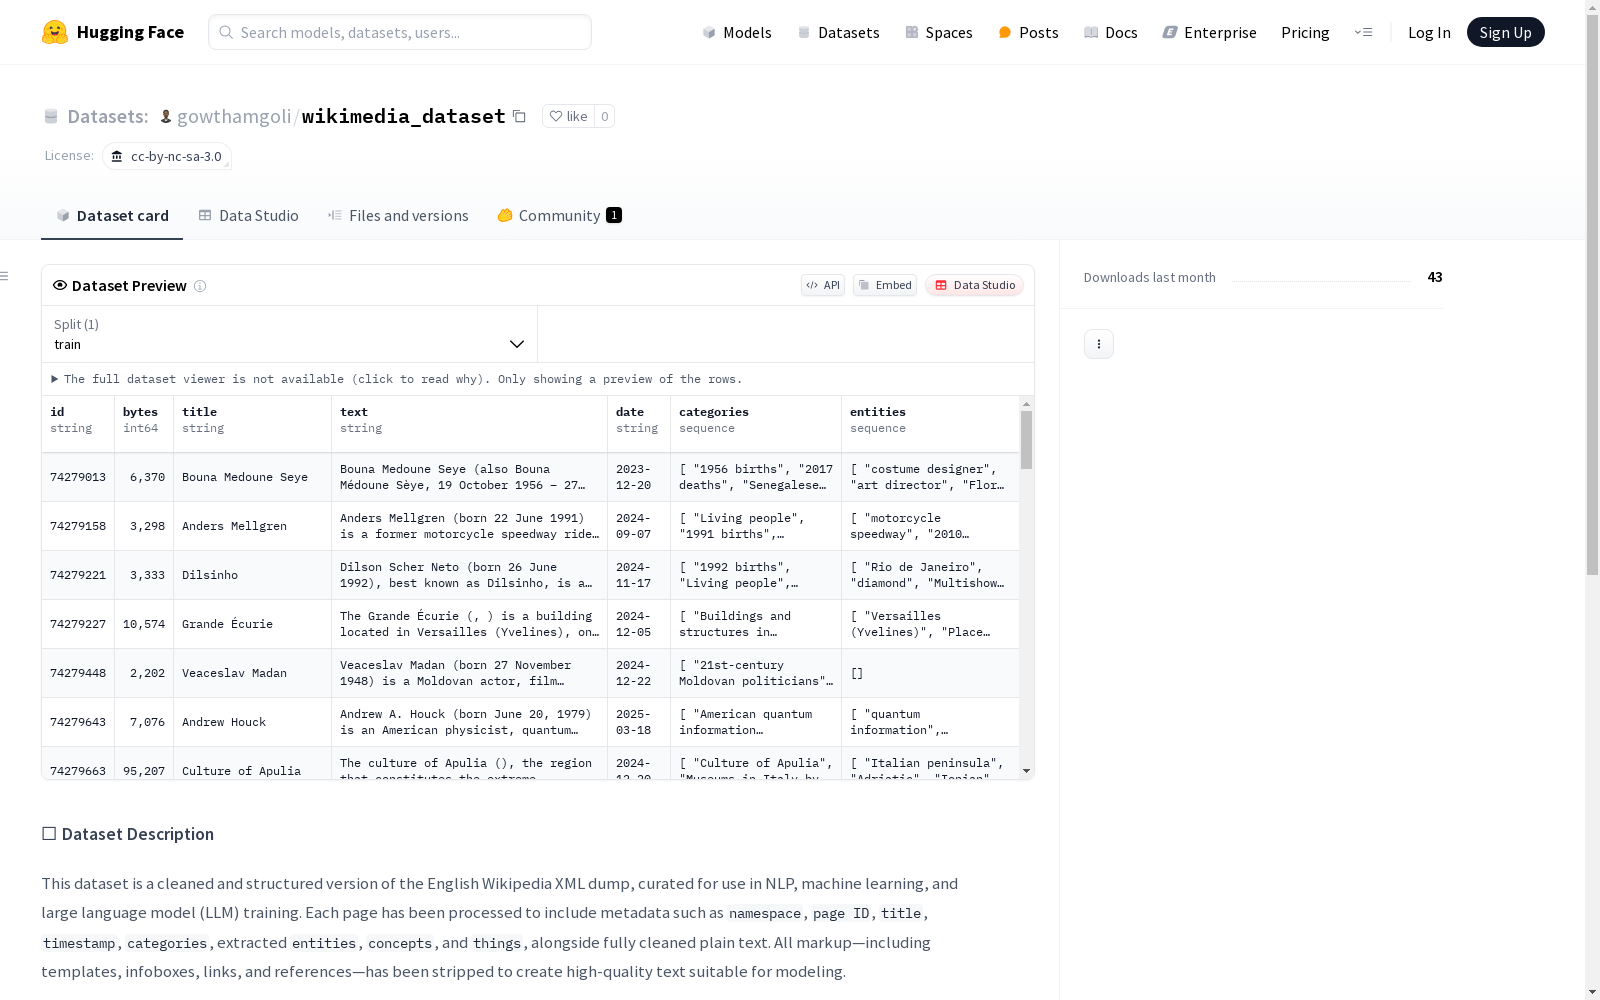Click the gowthamgoli user avatar
Viewport: 1600px width, 1000px height.
(x=166, y=116)
